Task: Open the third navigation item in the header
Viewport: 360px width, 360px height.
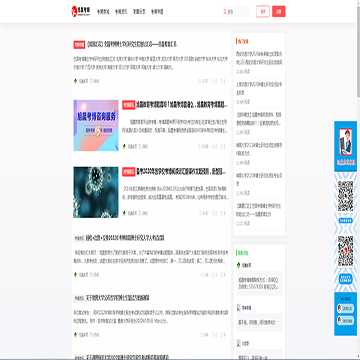Action: [x=138, y=12]
